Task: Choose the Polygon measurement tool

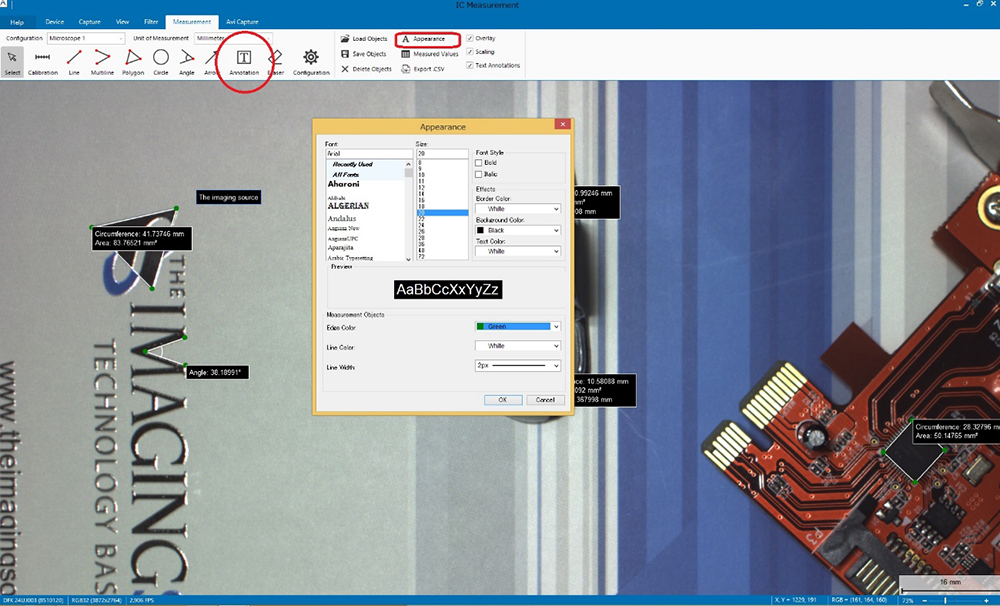Action: coord(133,62)
